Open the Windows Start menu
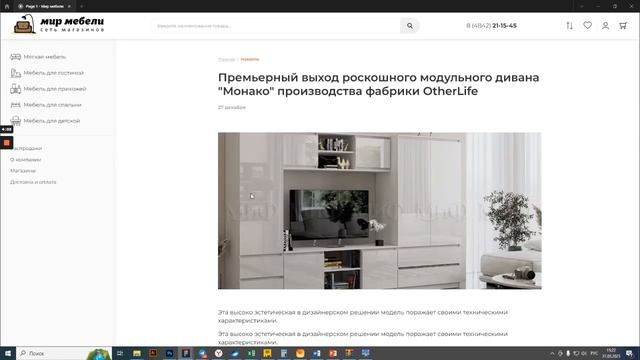The width and height of the screenshot is (640, 360). point(7,353)
